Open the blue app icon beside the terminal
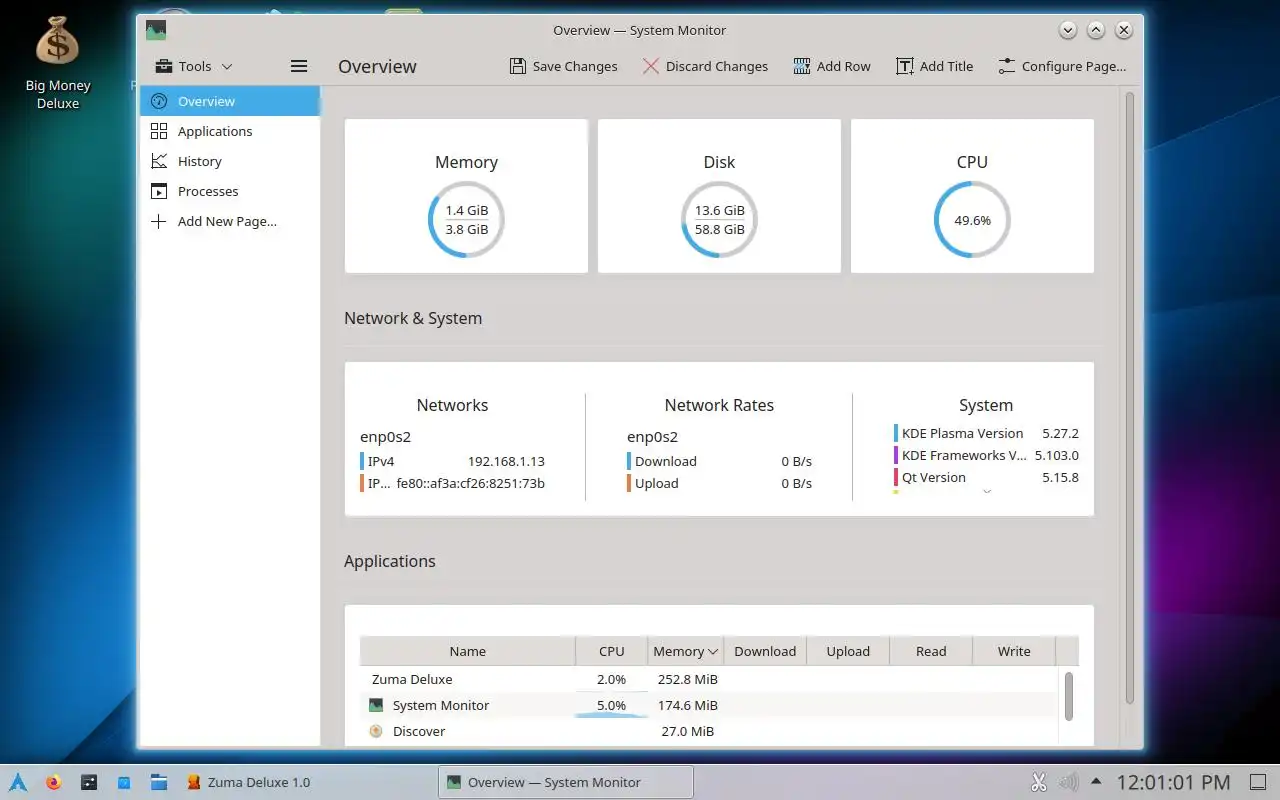Image resolution: width=1280 pixels, height=800 pixels. coord(124,782)
